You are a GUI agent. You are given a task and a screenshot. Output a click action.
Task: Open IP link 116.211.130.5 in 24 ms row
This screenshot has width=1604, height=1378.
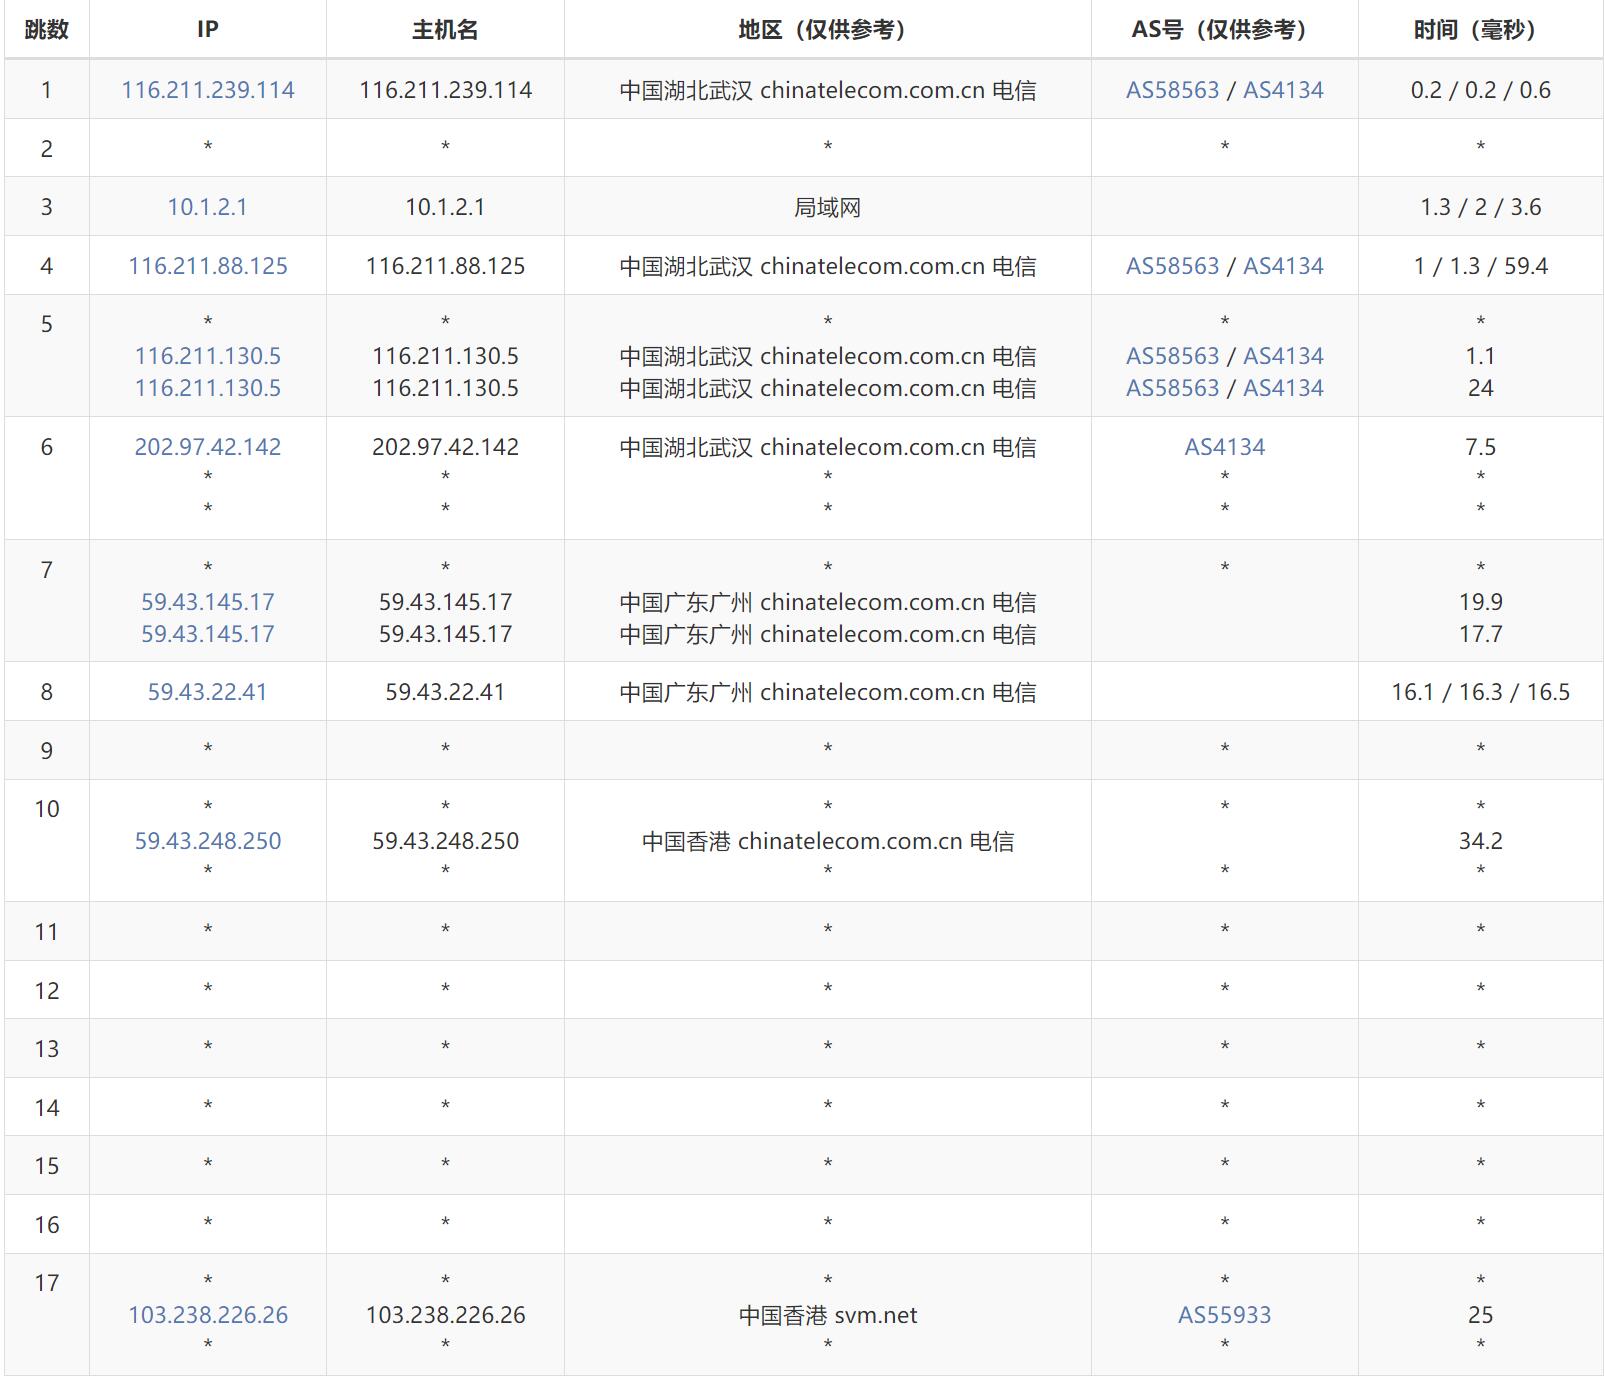[208, 388]
